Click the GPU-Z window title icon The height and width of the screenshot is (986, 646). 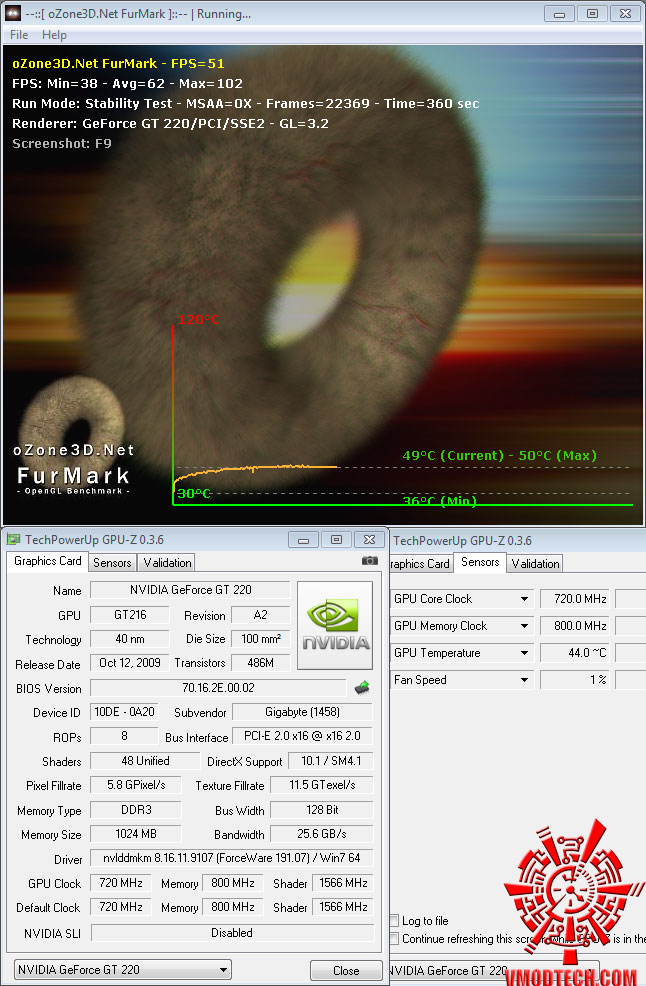click(x=13, y=540)
